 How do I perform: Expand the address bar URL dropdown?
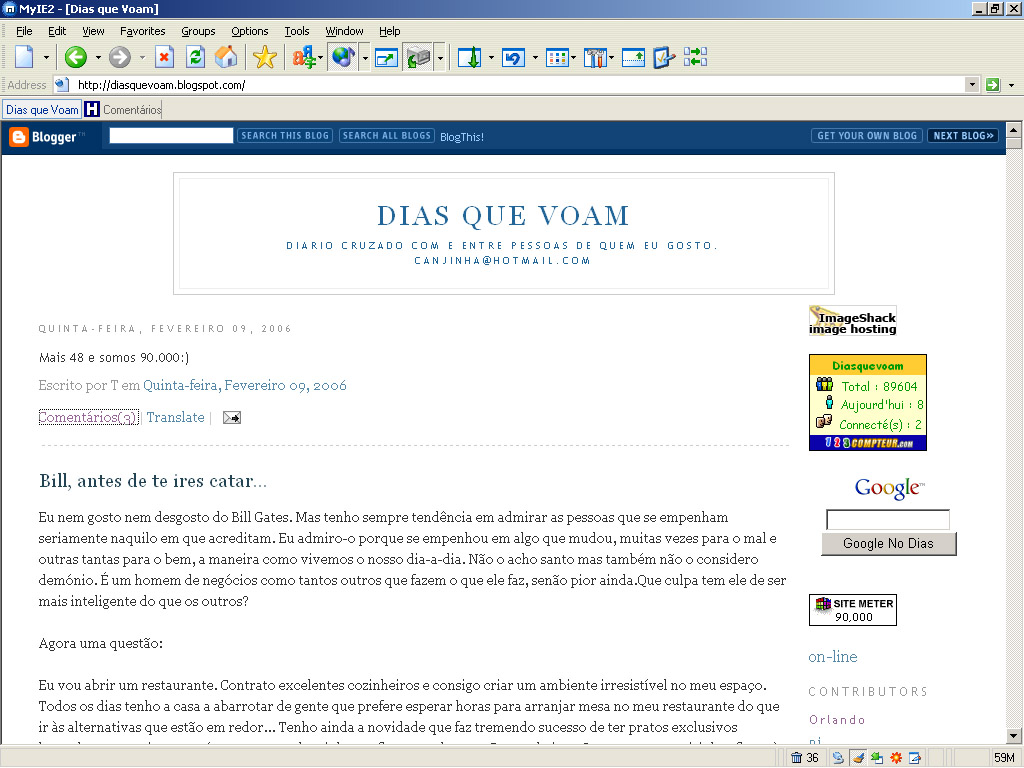tap(972, 85)
